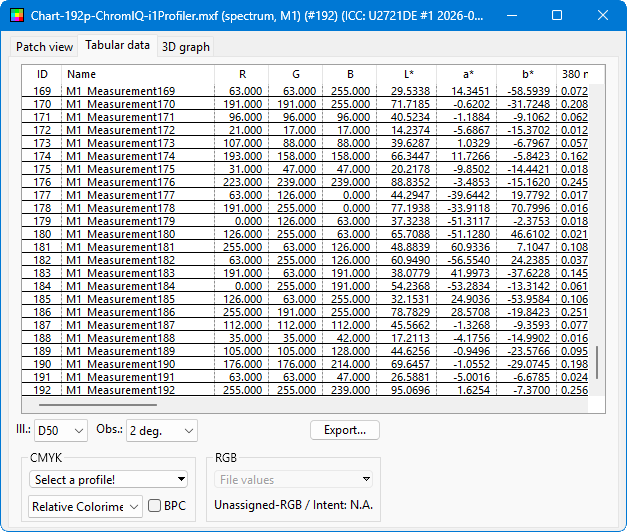Open the Ill. D50 illuminant dropdown
This screenshot has height=532, width=627.
61,430
